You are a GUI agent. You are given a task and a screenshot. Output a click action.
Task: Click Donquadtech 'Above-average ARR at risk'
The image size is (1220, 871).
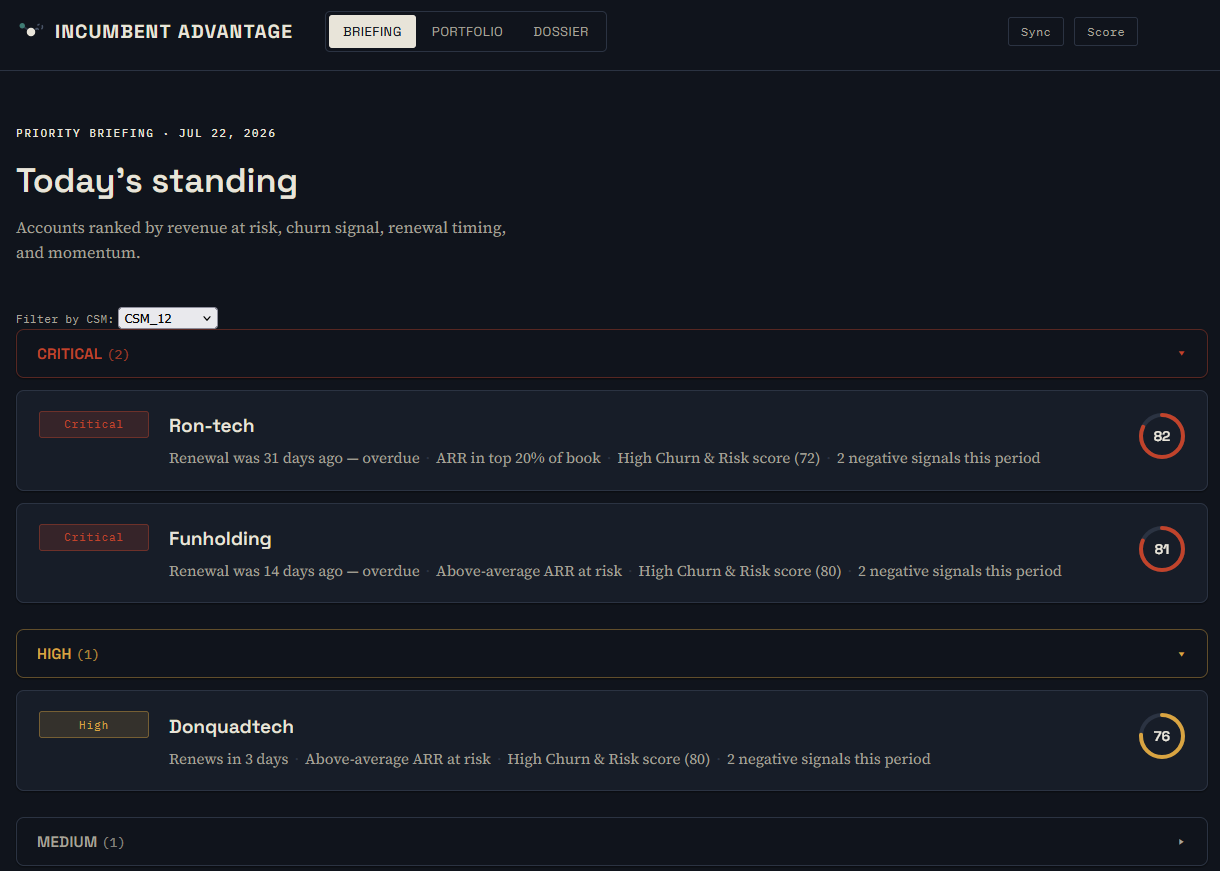point(398,759)
